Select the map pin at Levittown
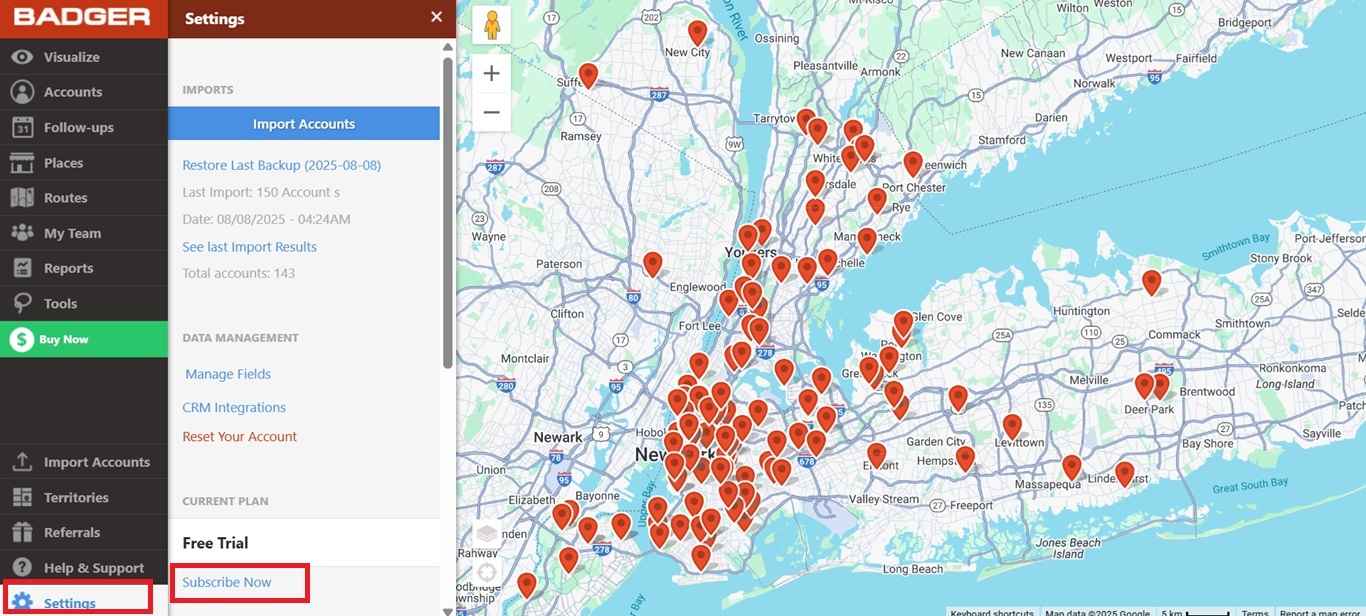The image size is (1366, 616). click(1012, 428)
